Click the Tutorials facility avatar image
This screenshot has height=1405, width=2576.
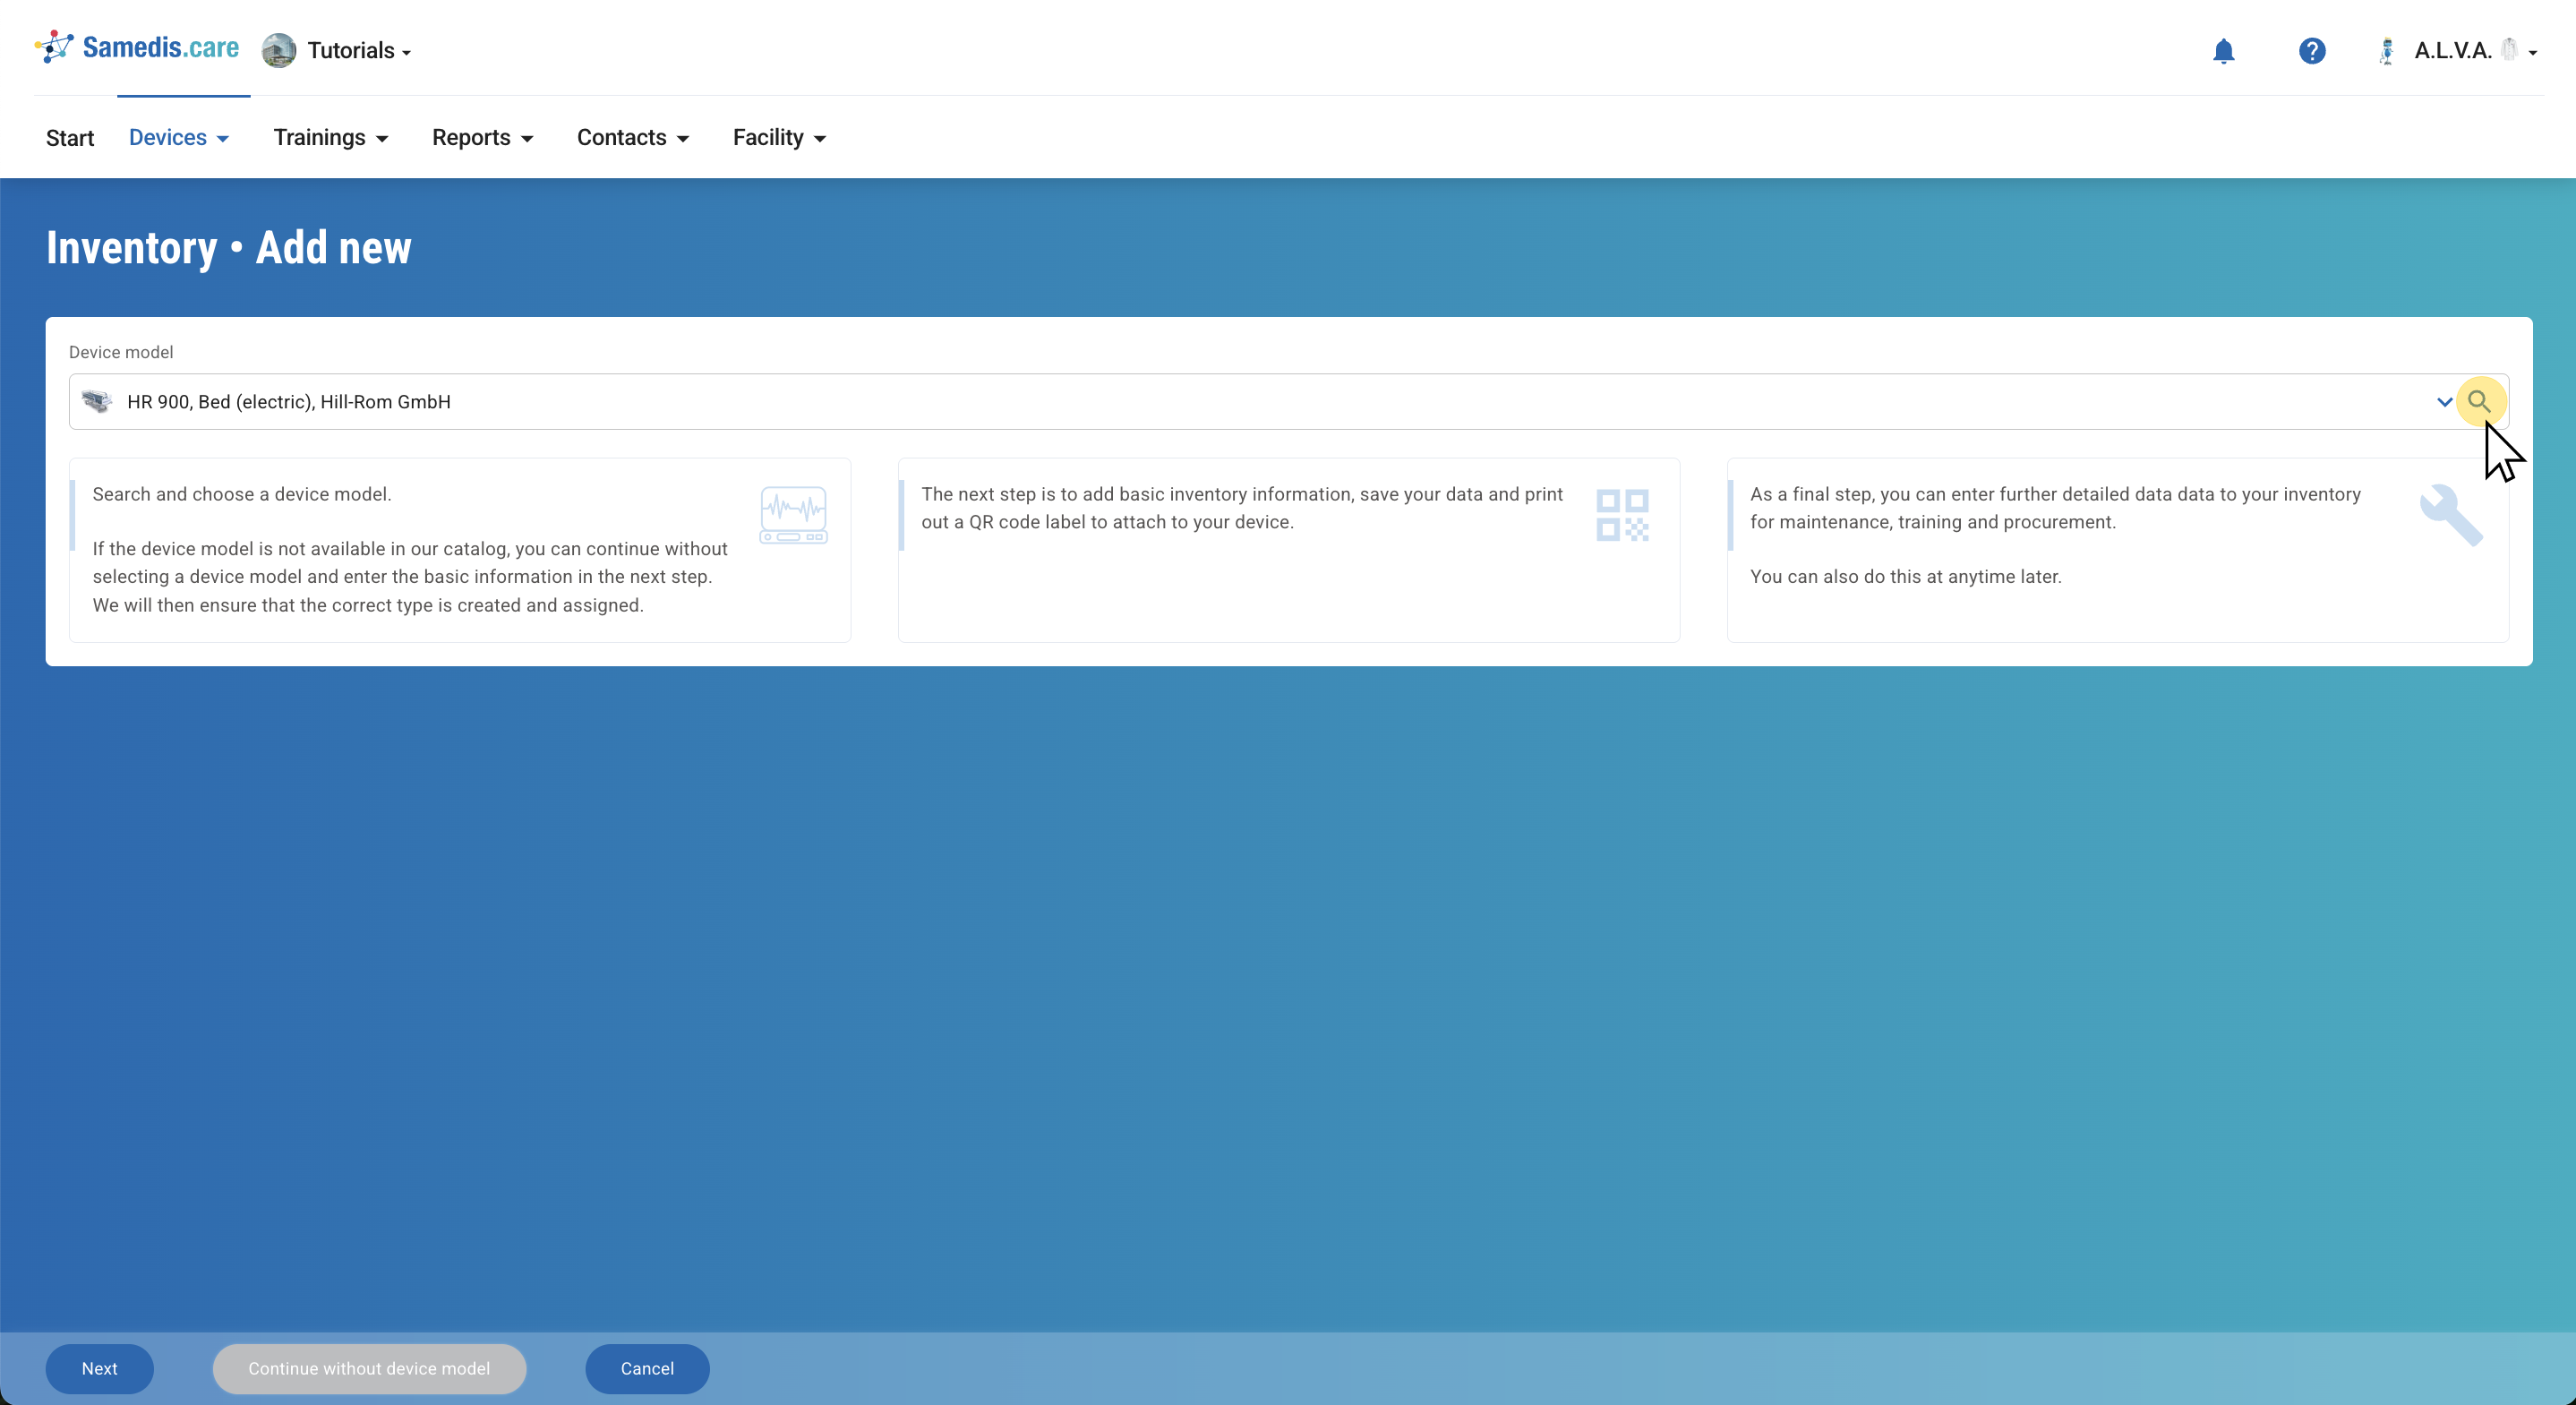[x=279, y=51]
